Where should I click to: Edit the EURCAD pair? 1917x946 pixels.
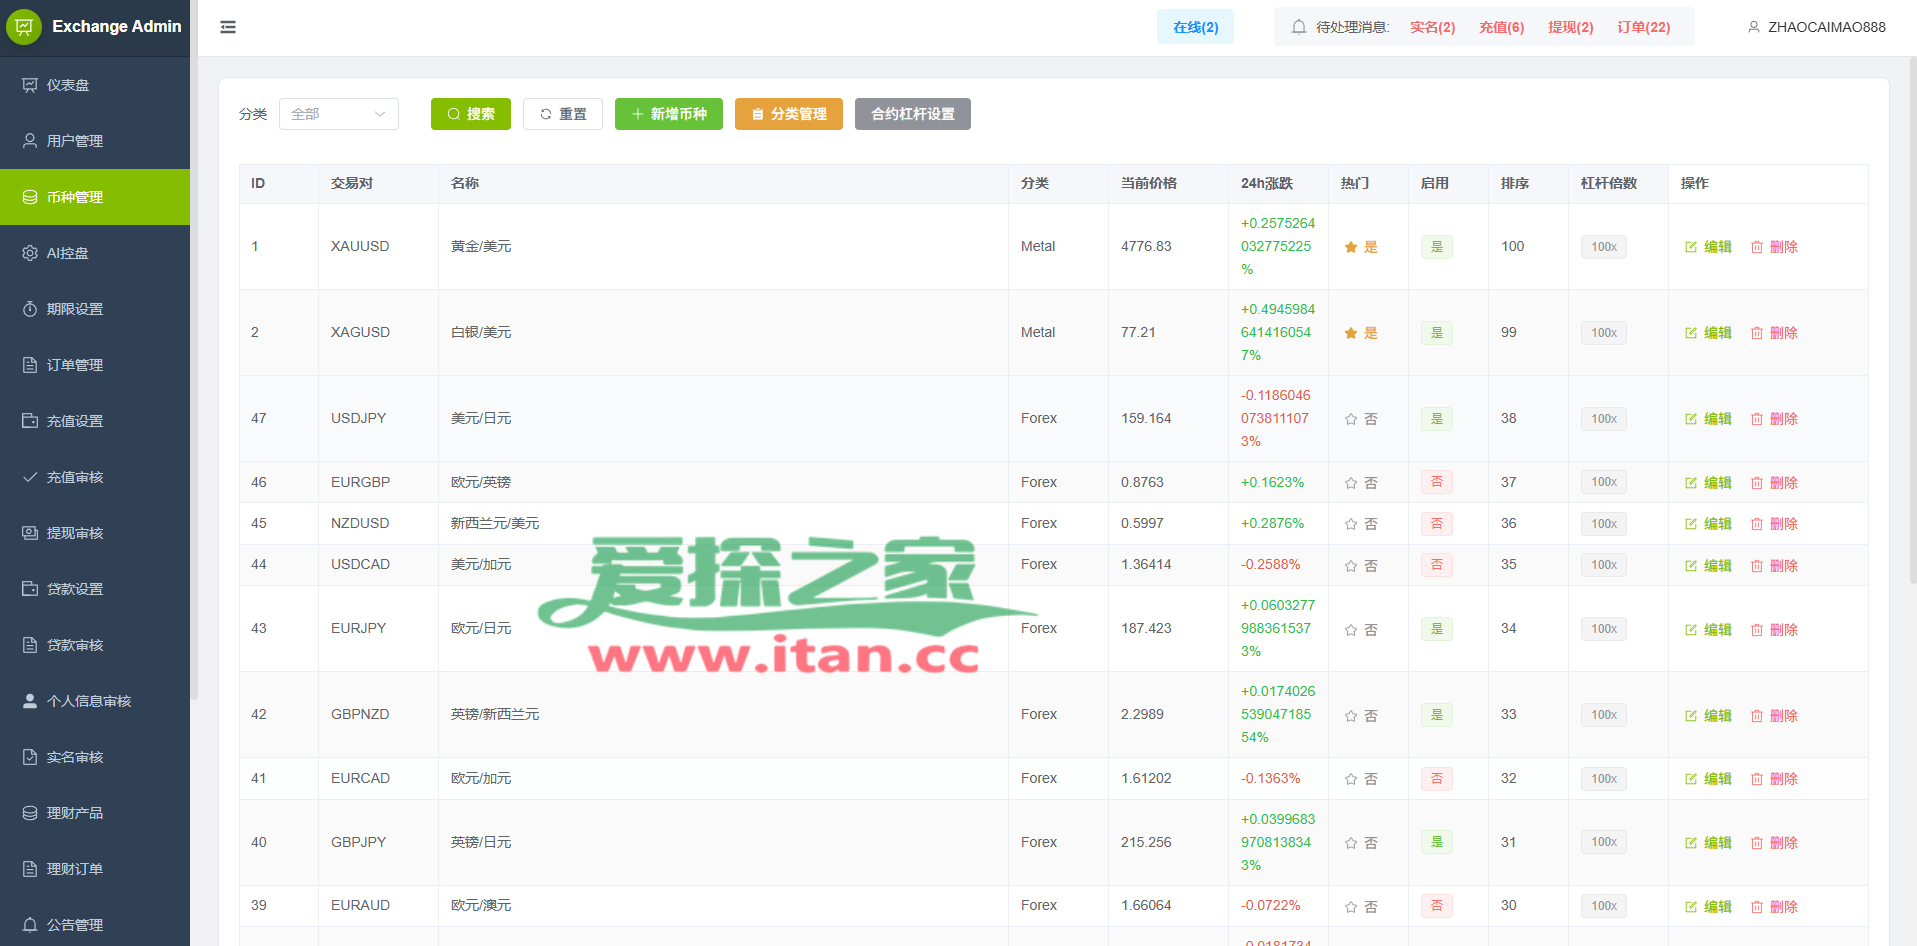[x=1708, y=779]
